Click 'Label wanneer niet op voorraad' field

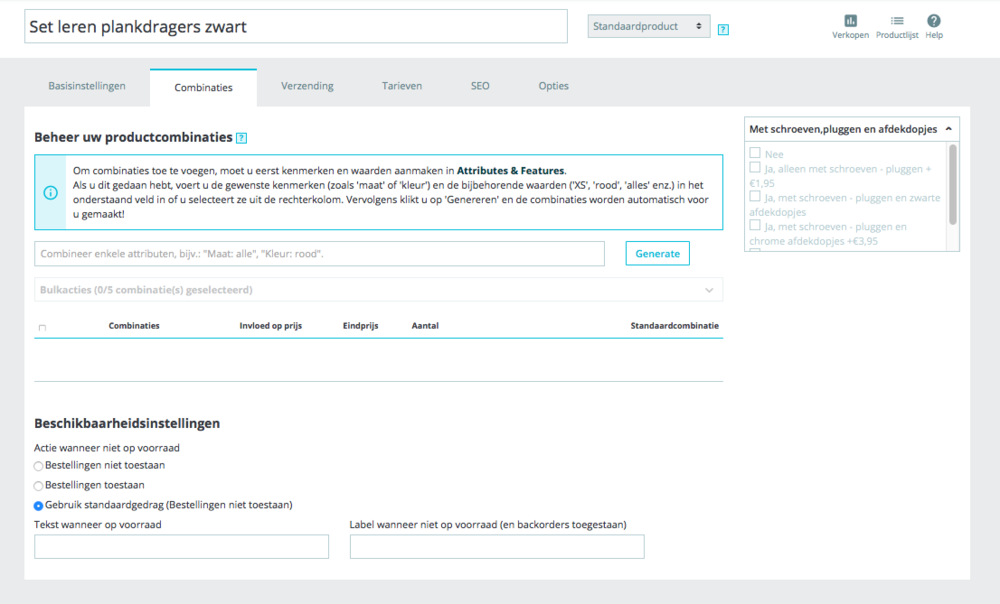pyautogui.click(x=497, y=547)
